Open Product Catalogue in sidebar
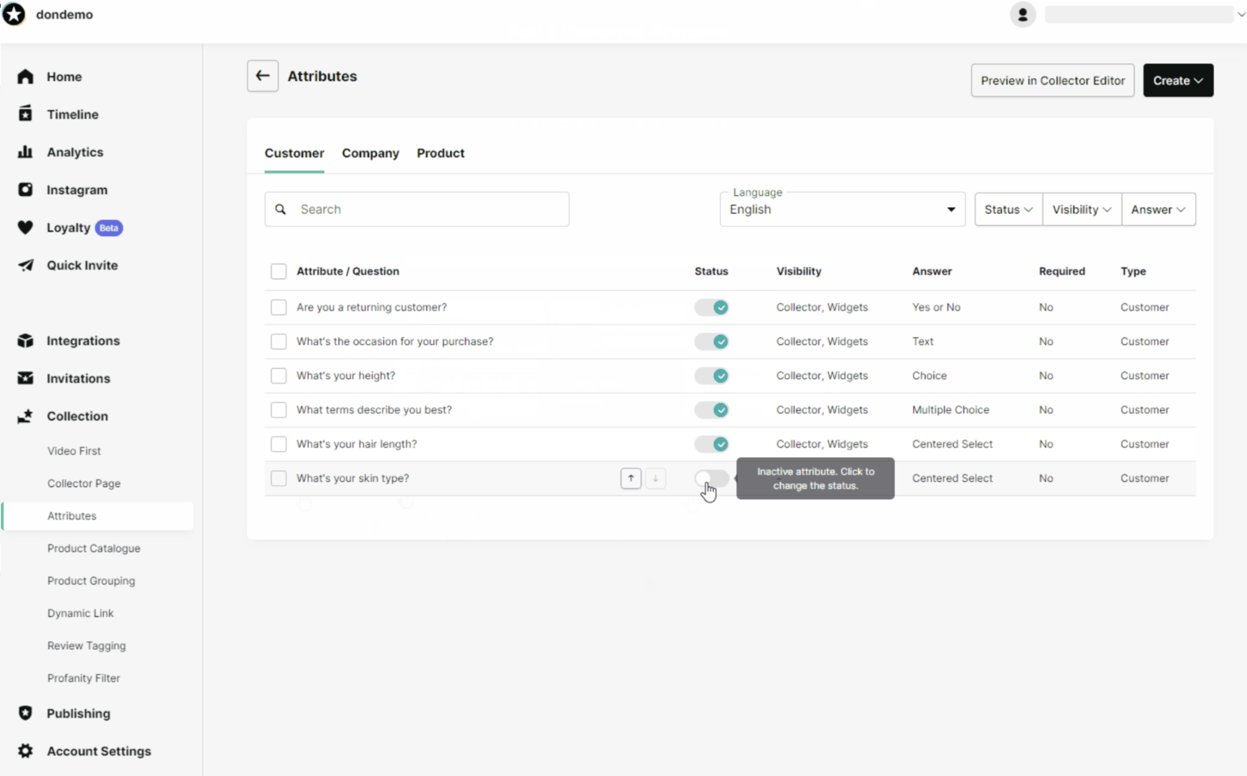The image size is (1247, 776). point(94,548)
